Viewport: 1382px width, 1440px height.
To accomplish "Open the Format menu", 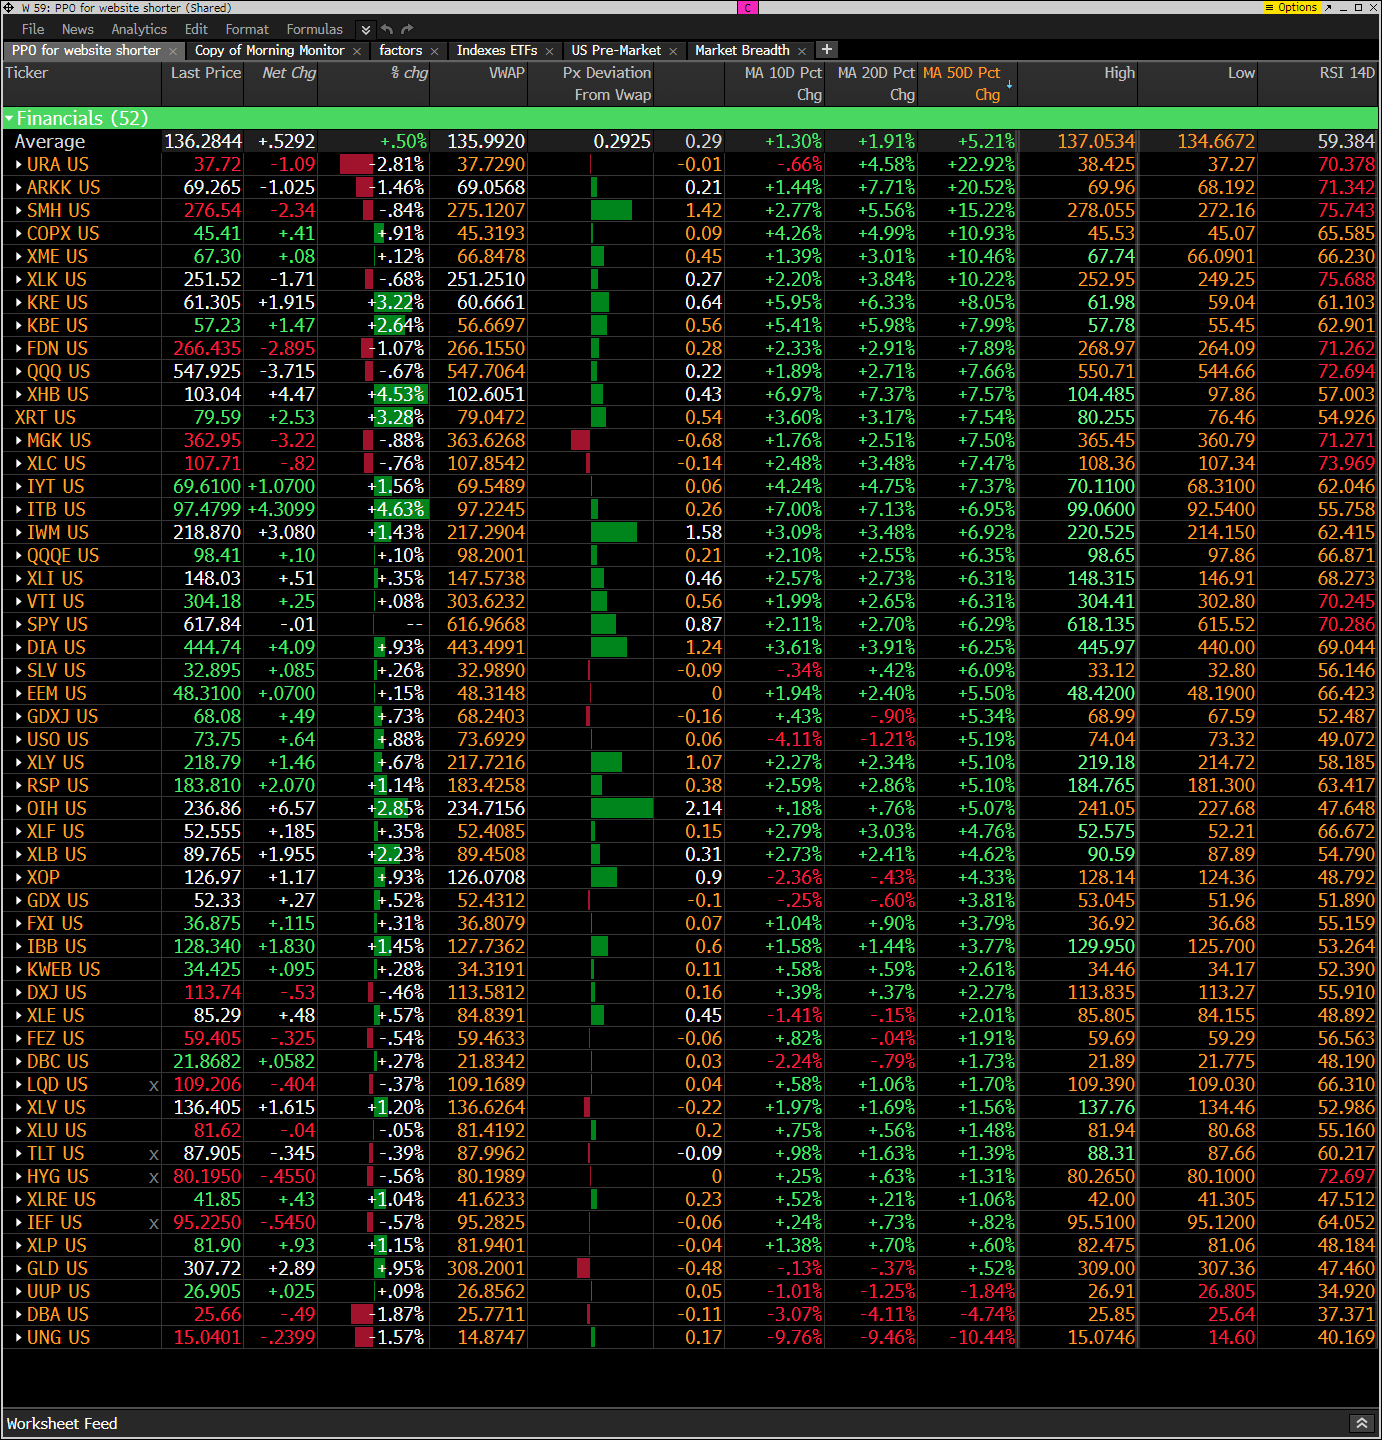I will pyautogui.click(x=247, y=29).
